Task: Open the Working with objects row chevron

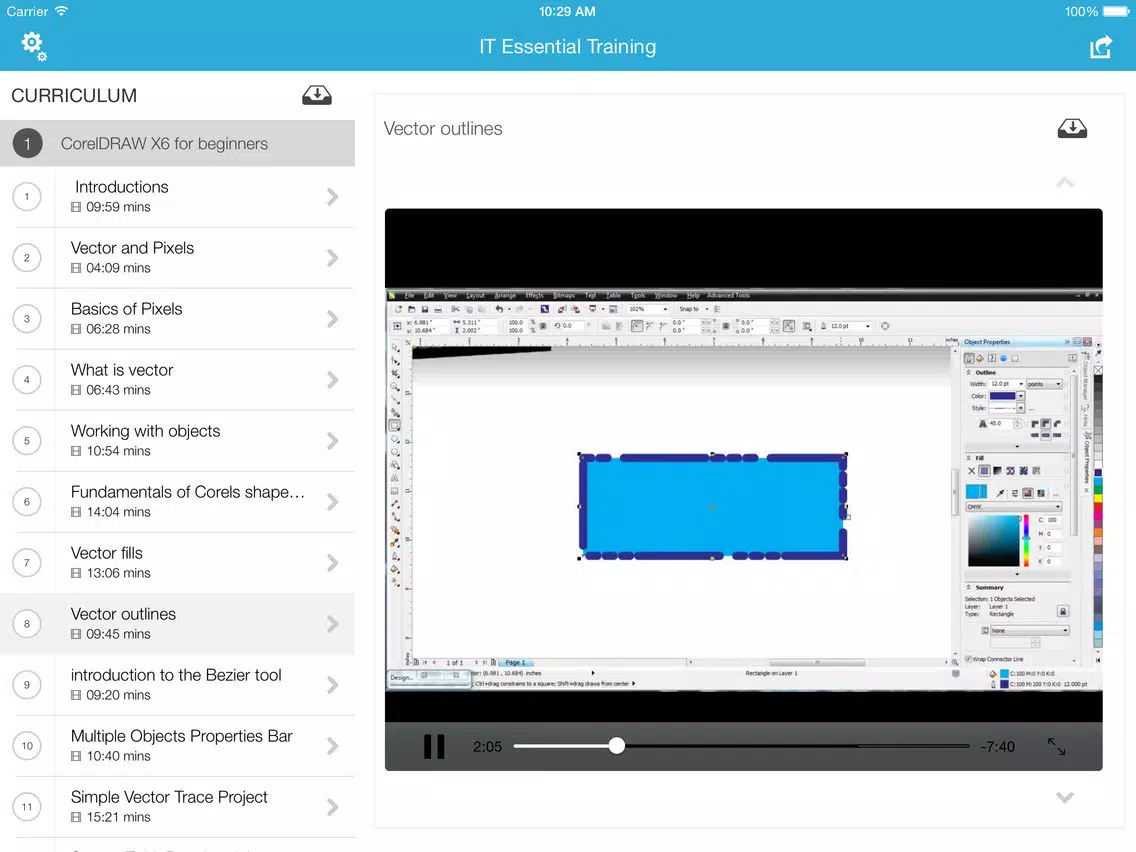Action: pyautogui.click(x=333, y=441)
